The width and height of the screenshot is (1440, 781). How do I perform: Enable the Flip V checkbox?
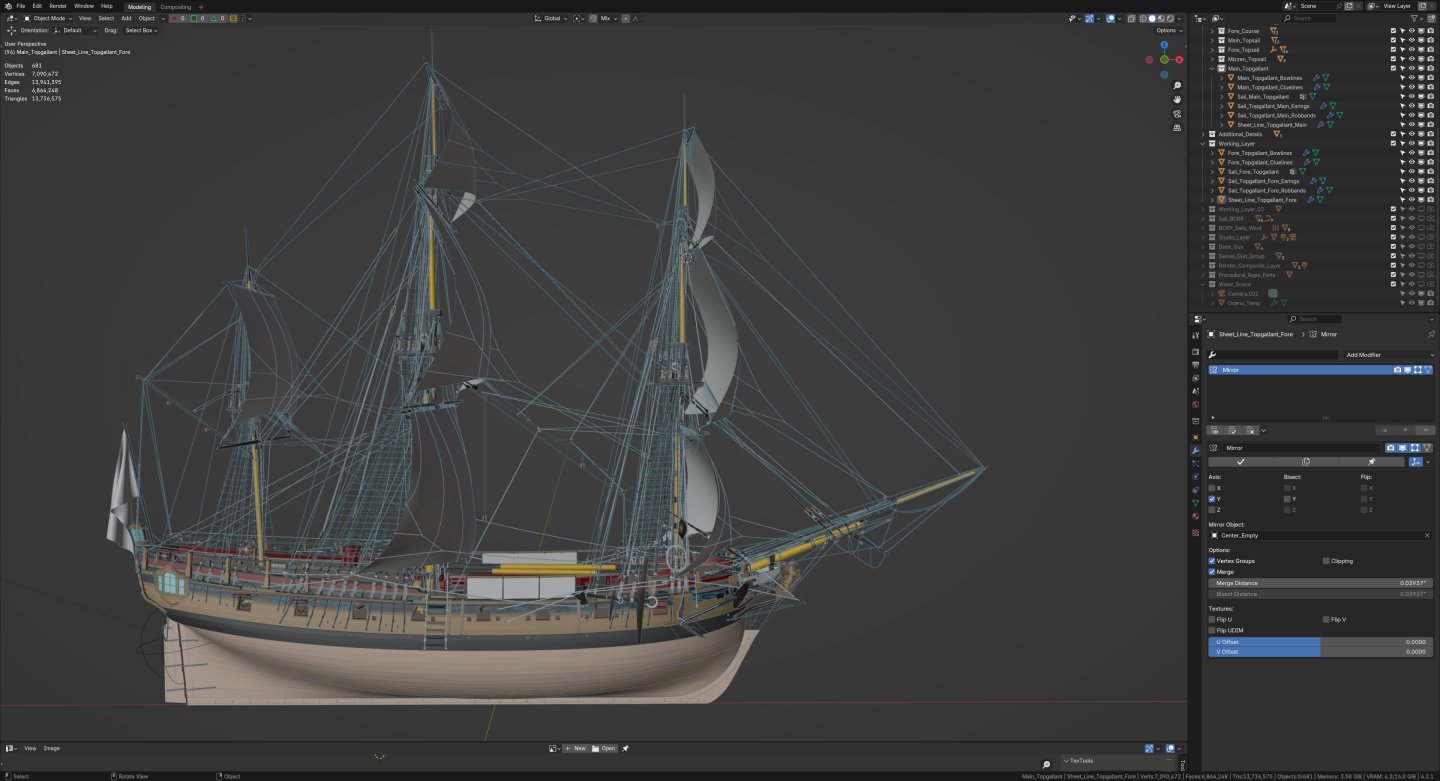pos(1326,620)
